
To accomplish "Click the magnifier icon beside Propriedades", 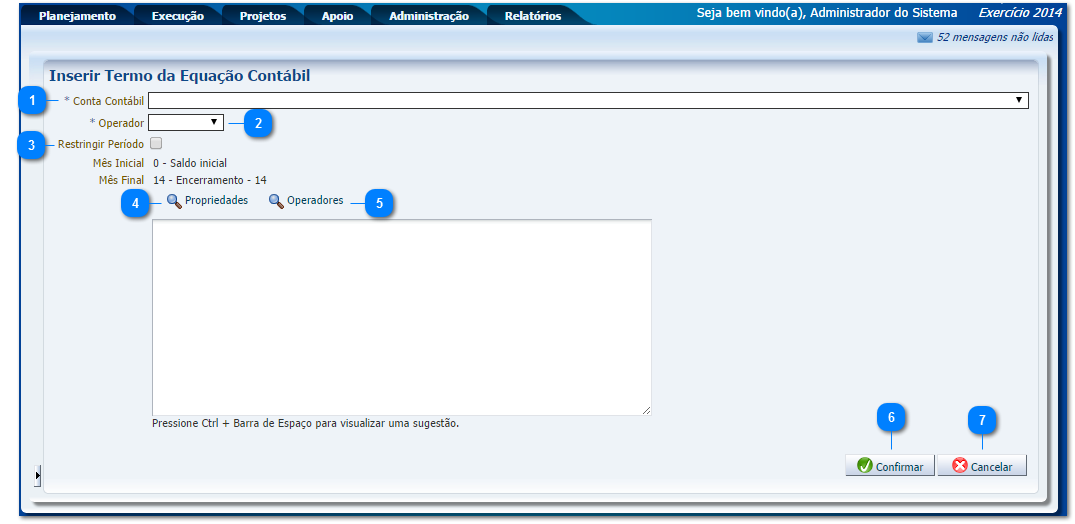I will [174, 201].
